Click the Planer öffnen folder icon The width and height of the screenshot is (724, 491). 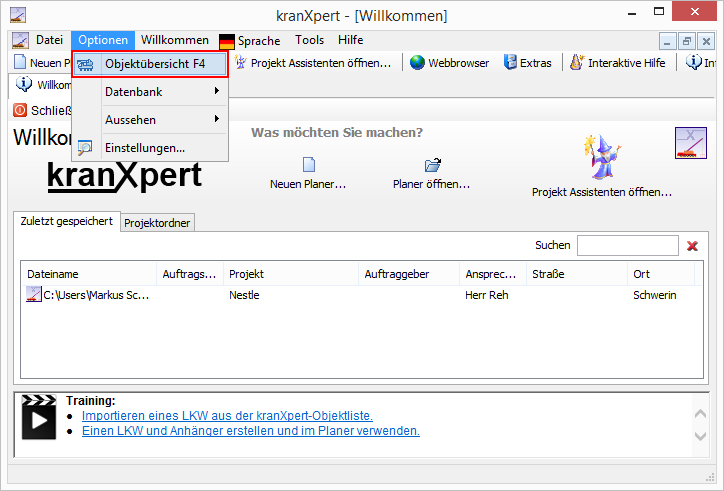point(432,165)
